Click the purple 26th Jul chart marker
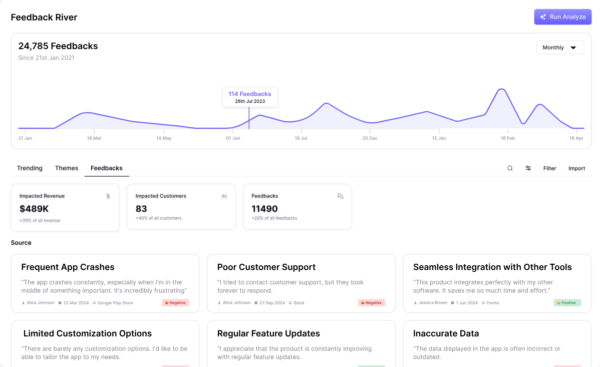600x367 pixels. [249, 118]
